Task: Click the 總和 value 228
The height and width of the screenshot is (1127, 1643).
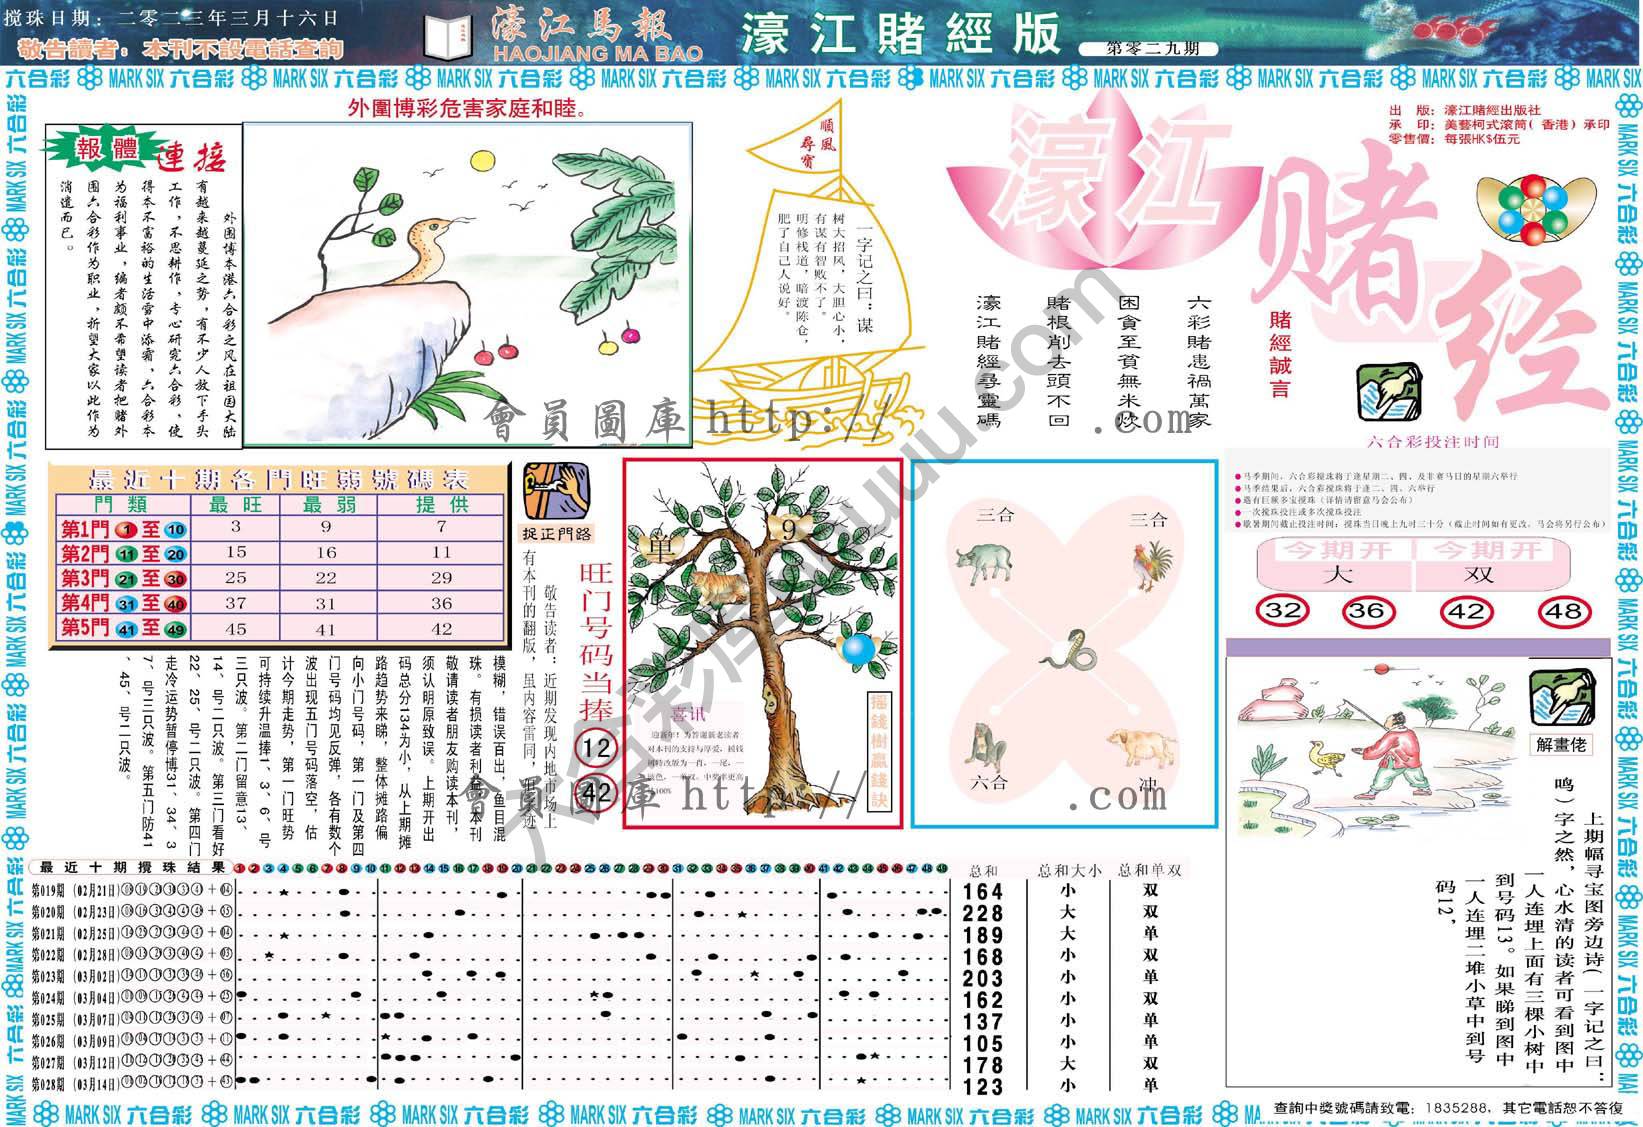Action: pos(983,914)
